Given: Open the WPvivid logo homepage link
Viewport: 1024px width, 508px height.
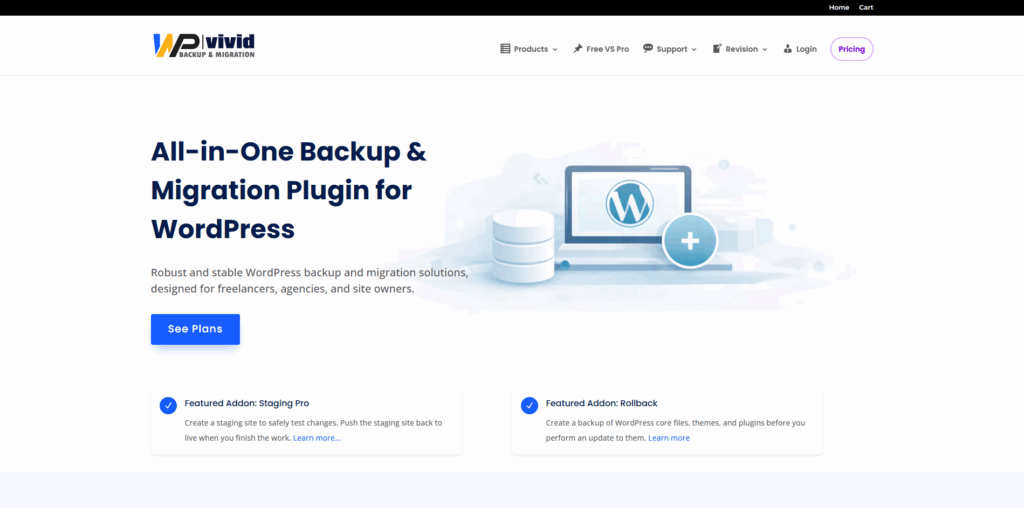Looking at the screenshot, I should pos(204,46).
